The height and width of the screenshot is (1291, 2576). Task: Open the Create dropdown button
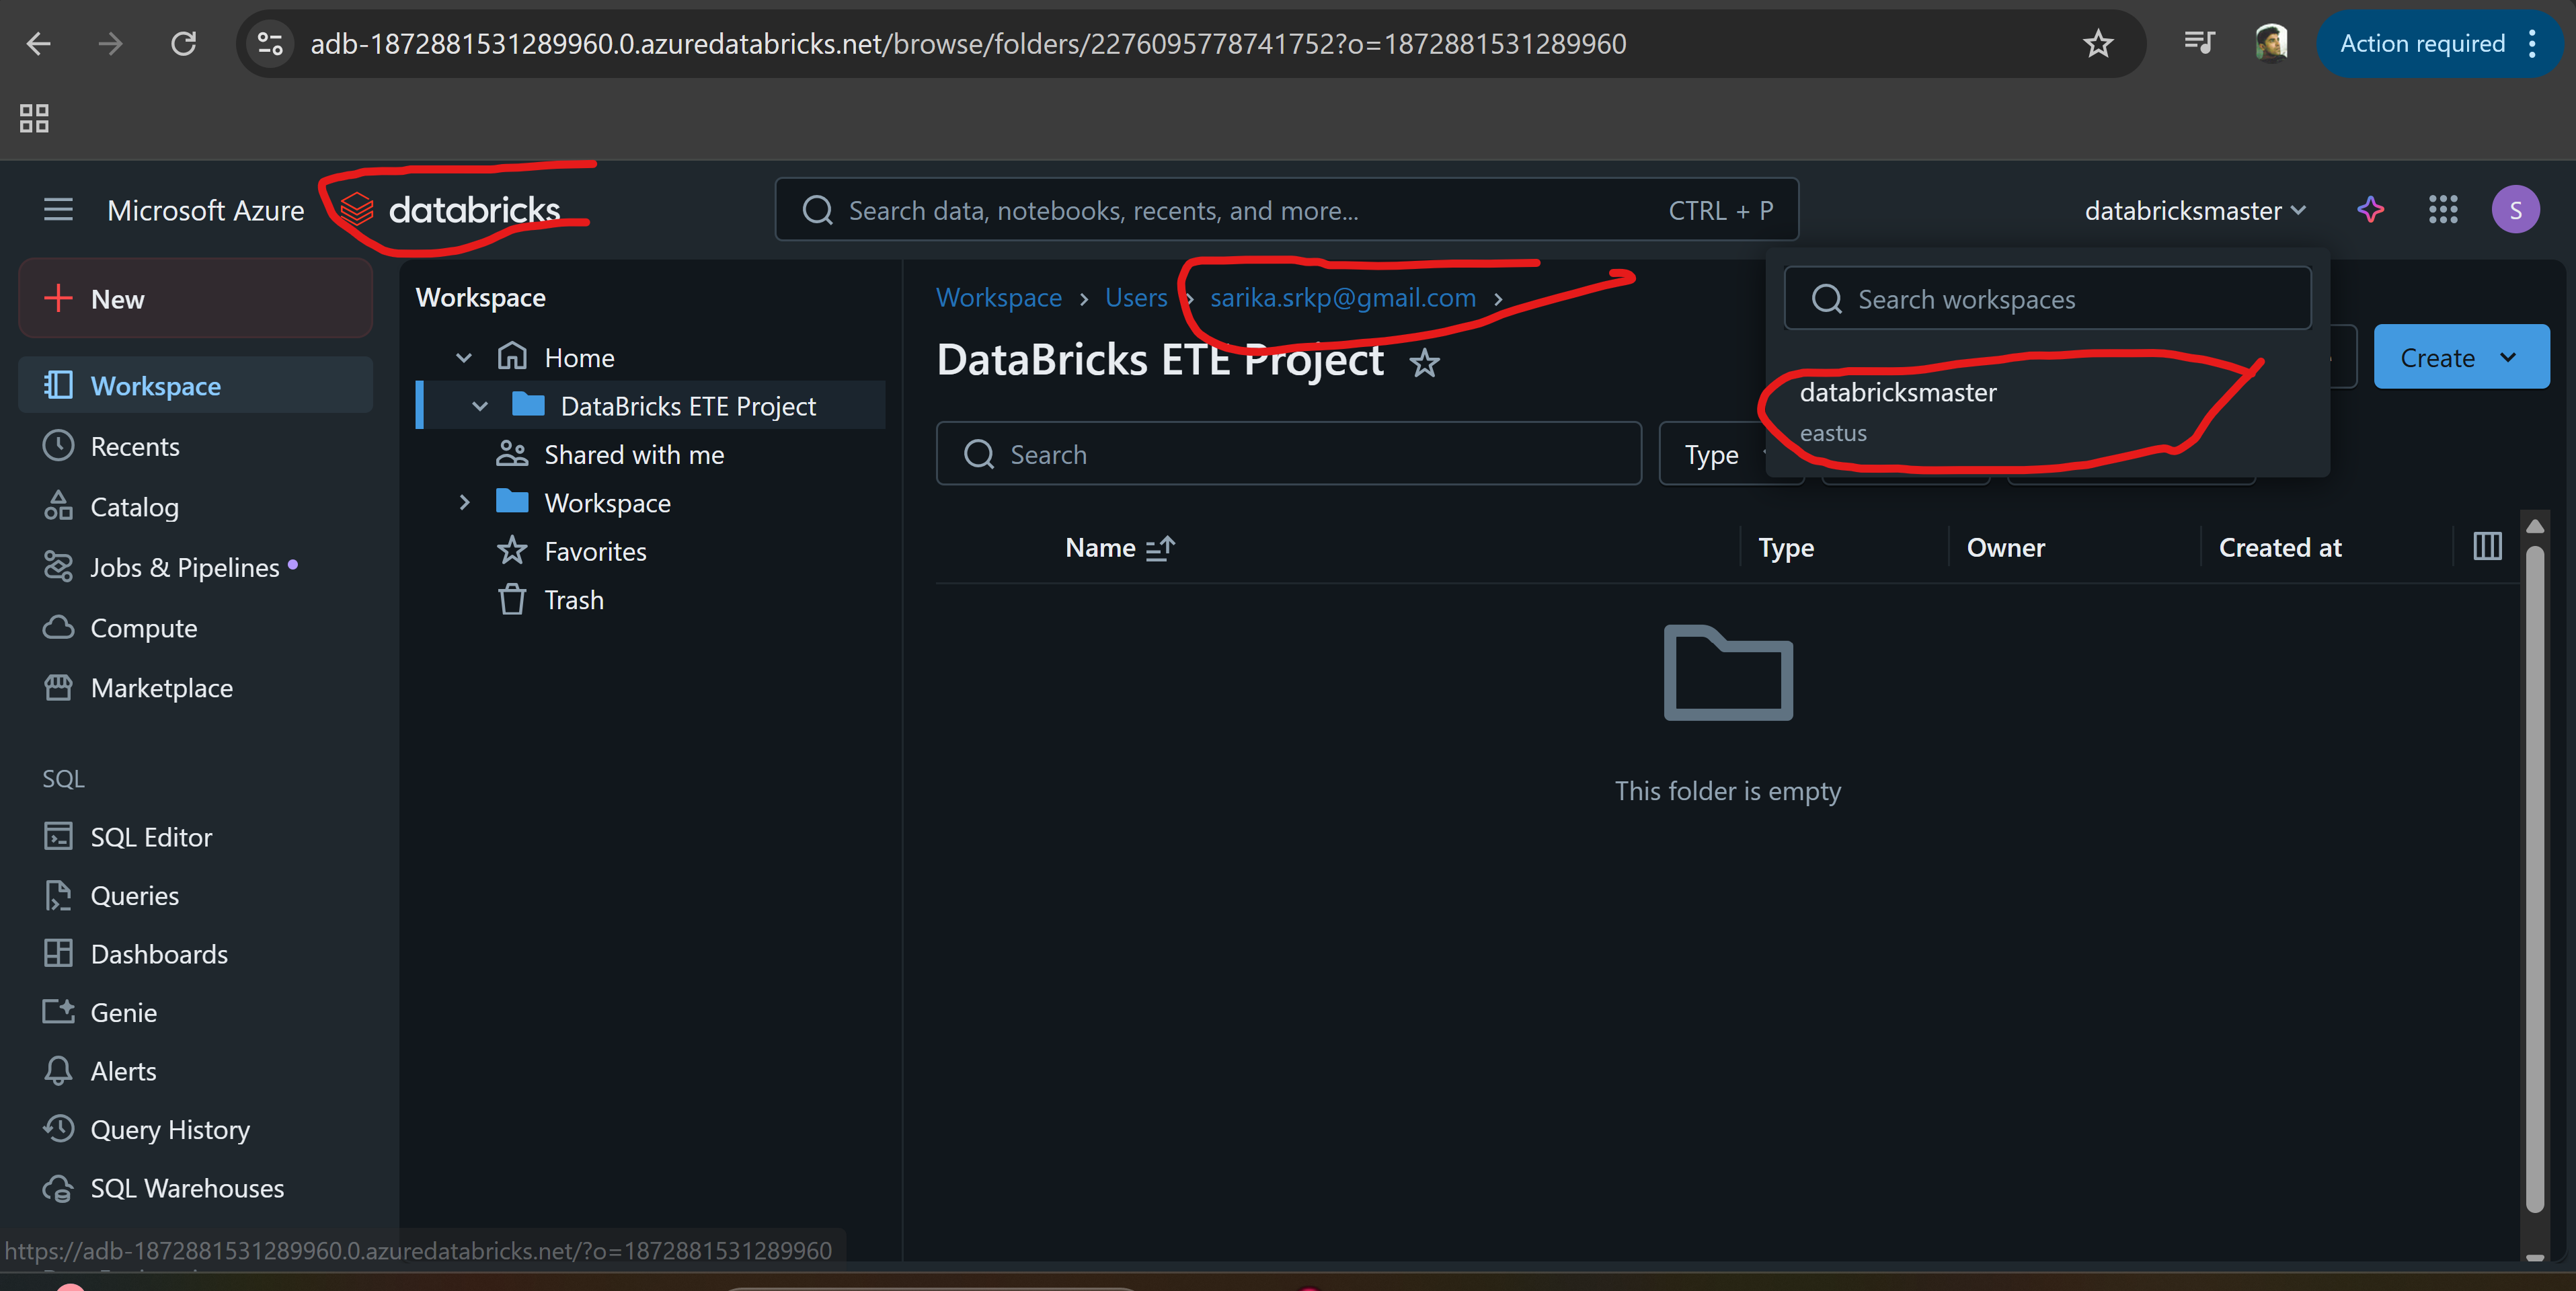click(2460, 357)
